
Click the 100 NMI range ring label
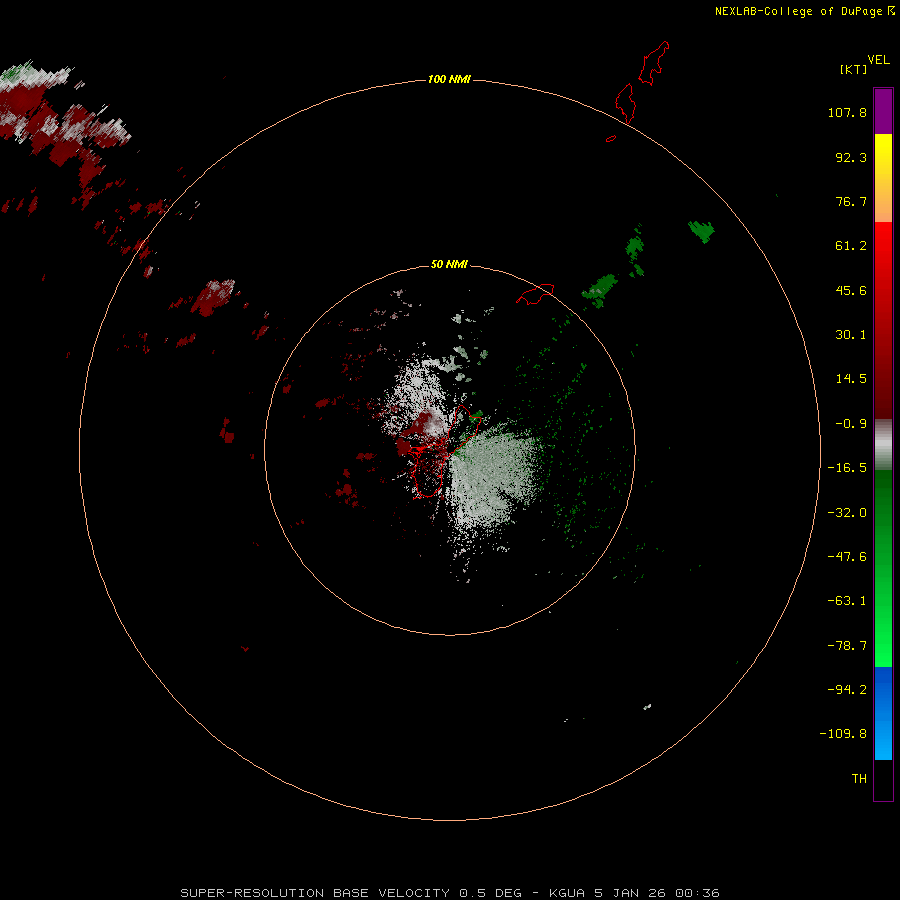pos(449,79)
